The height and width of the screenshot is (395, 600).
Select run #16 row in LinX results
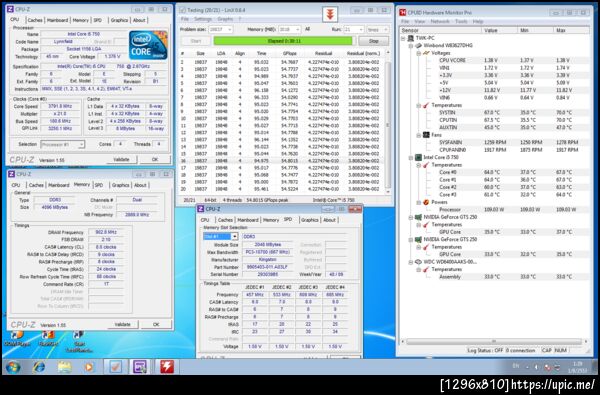click(x=281, y=161)
